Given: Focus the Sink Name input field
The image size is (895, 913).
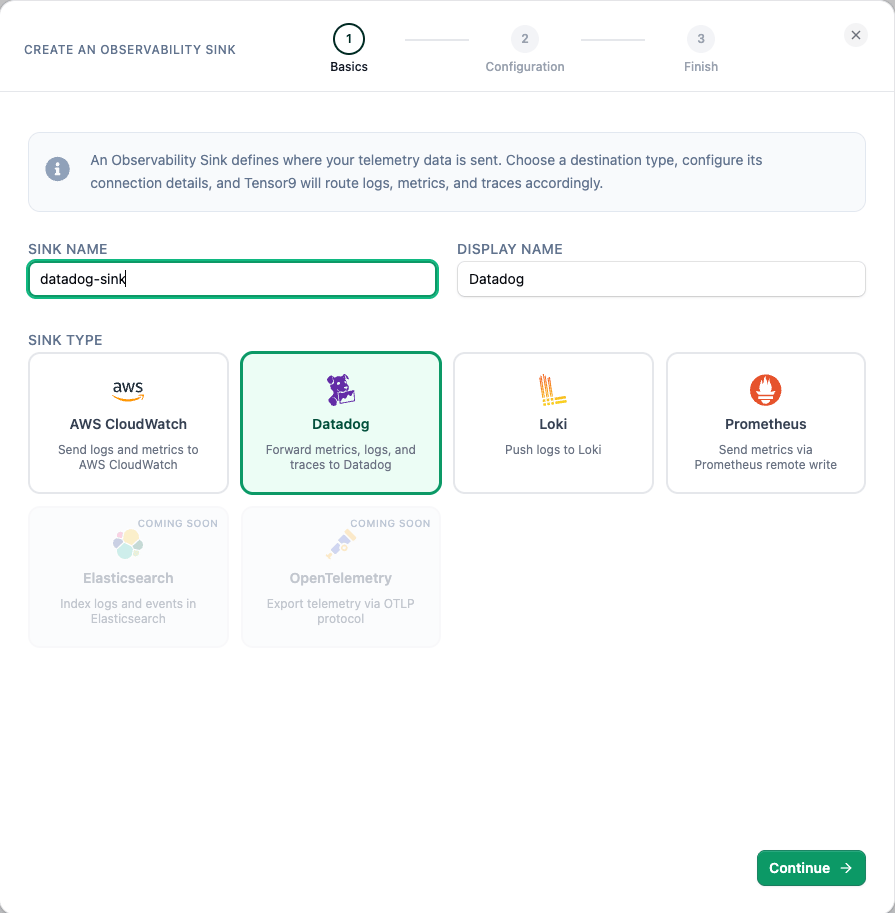Looking at the screenshot, I should (232, 279).
